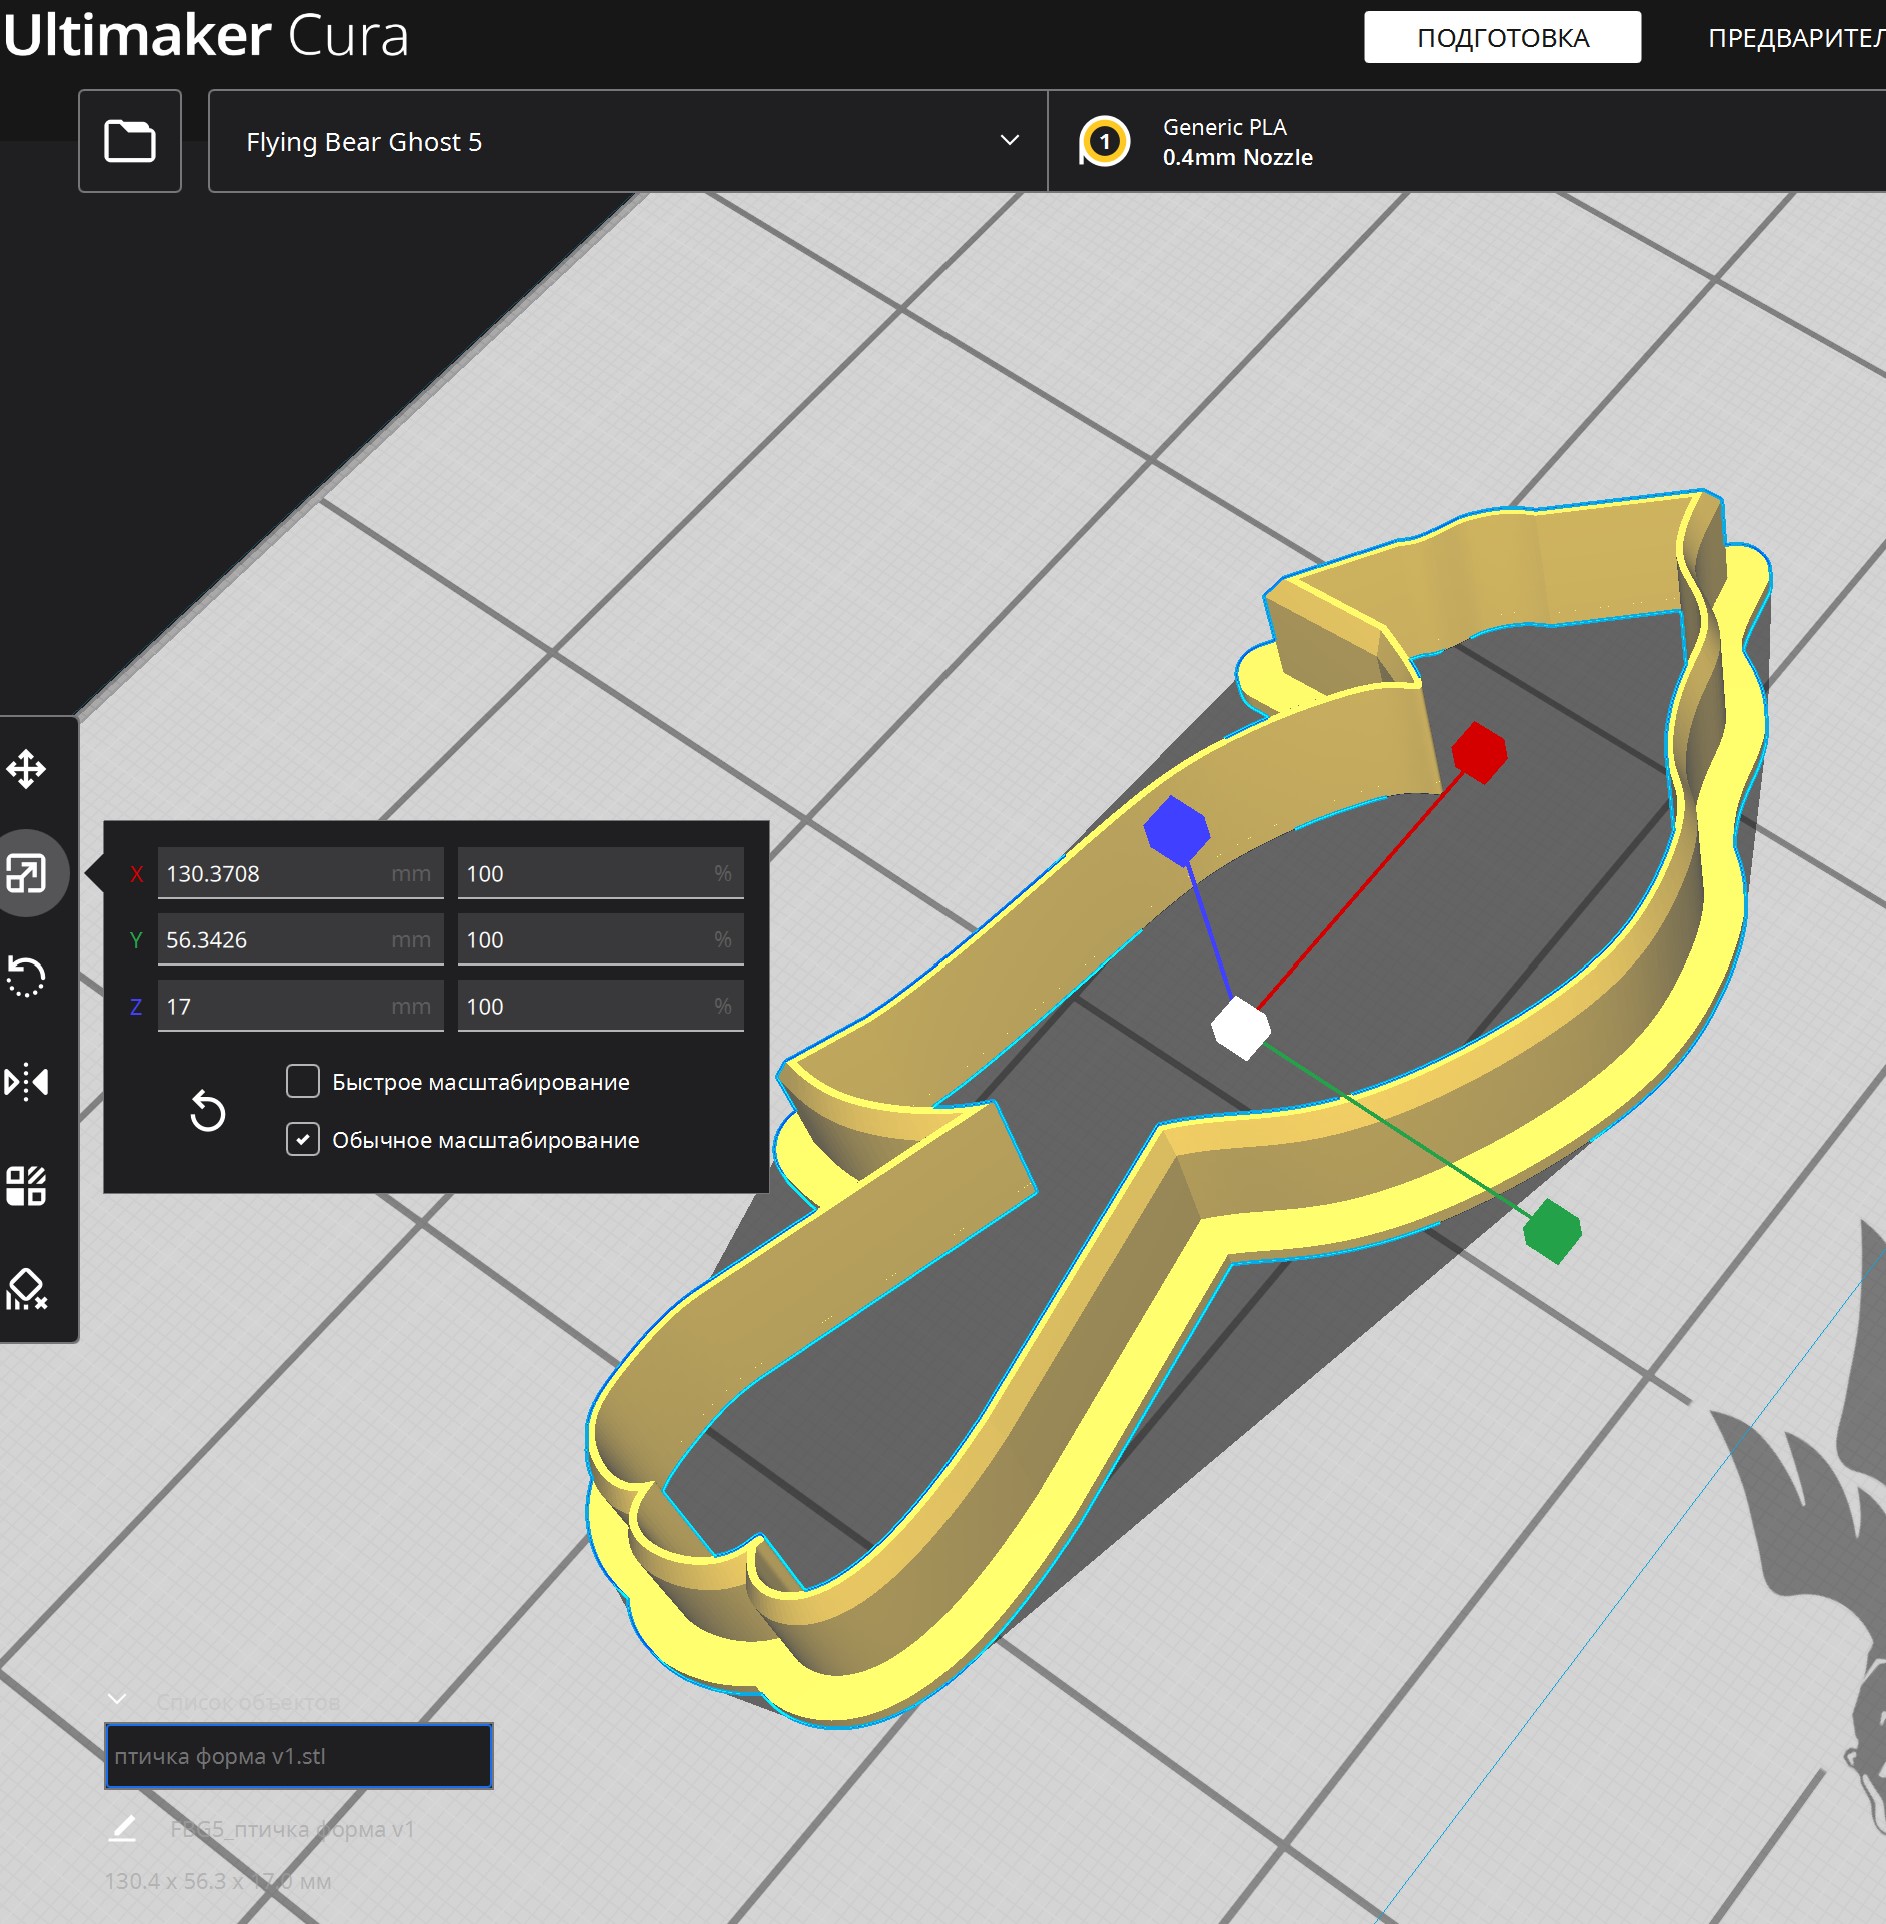Click the scale reset arrow icon

(x=208, y=1111)
